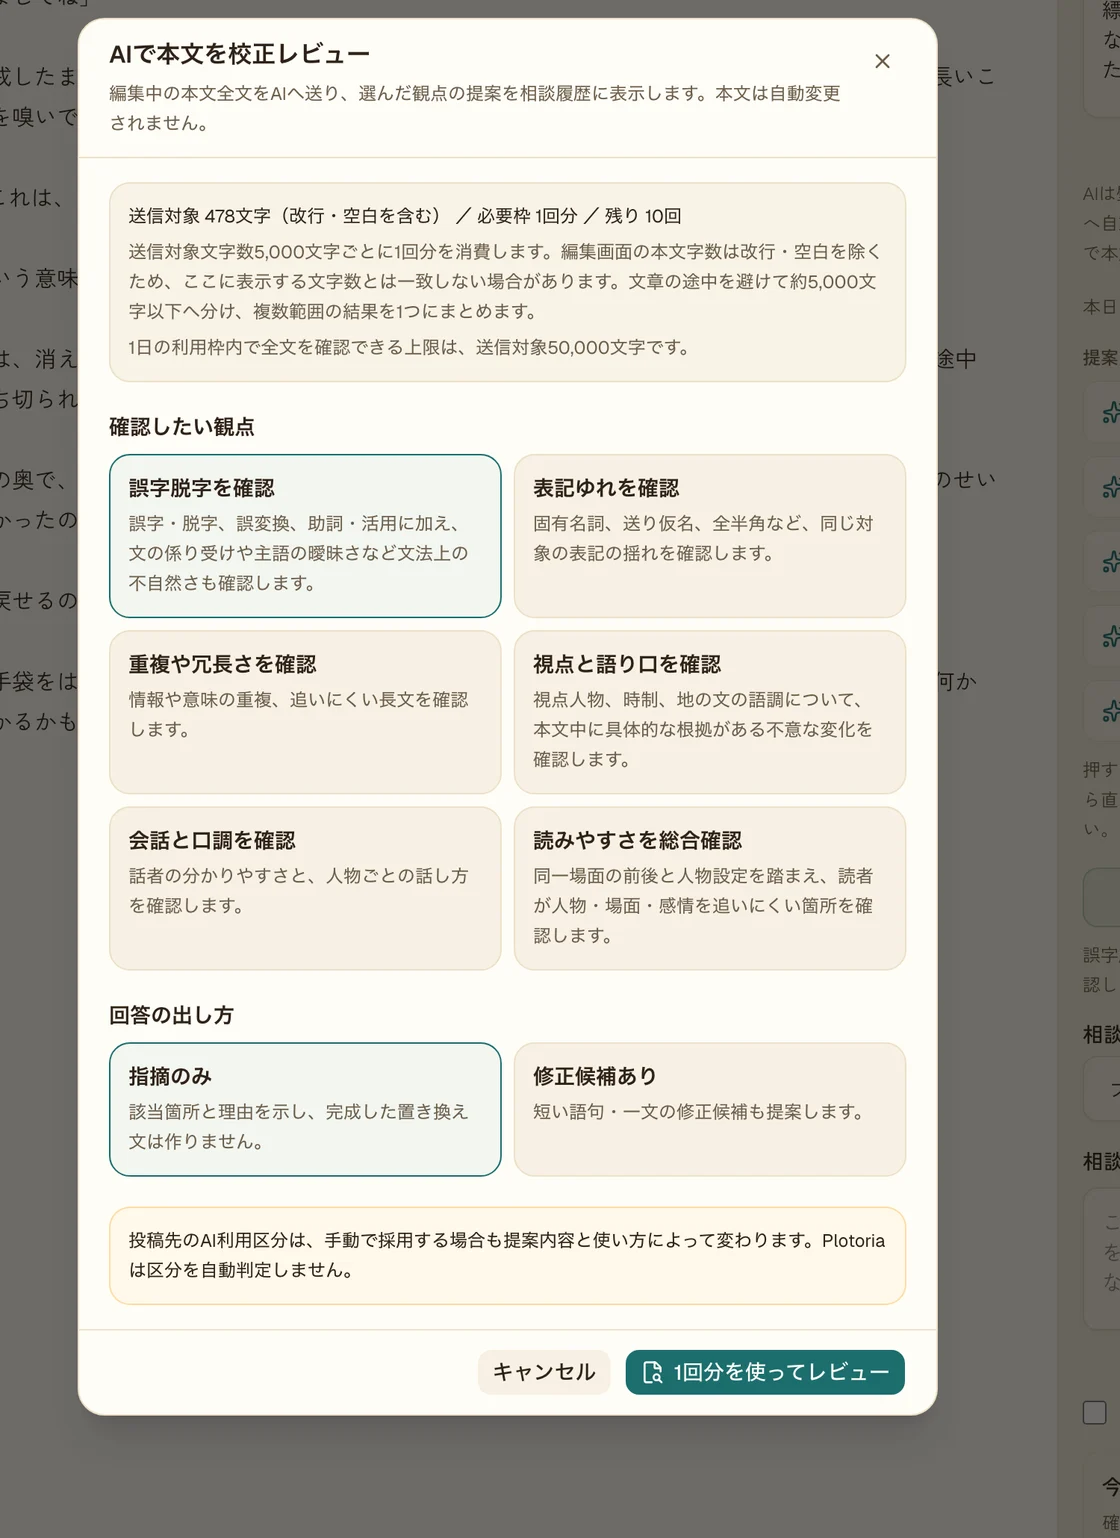
Task: Toggle the checkbox in the background side panel
Action: pos(1095,1412)
